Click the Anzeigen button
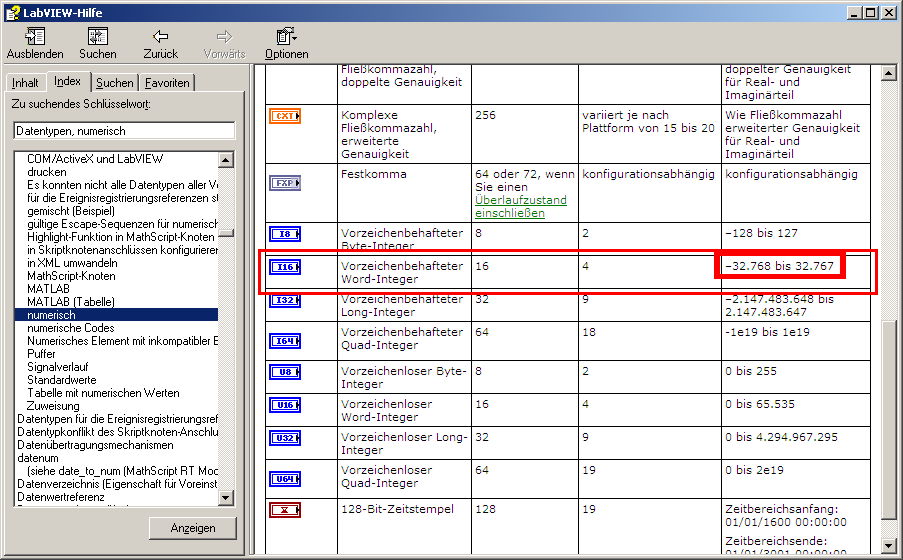Screen dimensions: 903x560 point(193,528)
